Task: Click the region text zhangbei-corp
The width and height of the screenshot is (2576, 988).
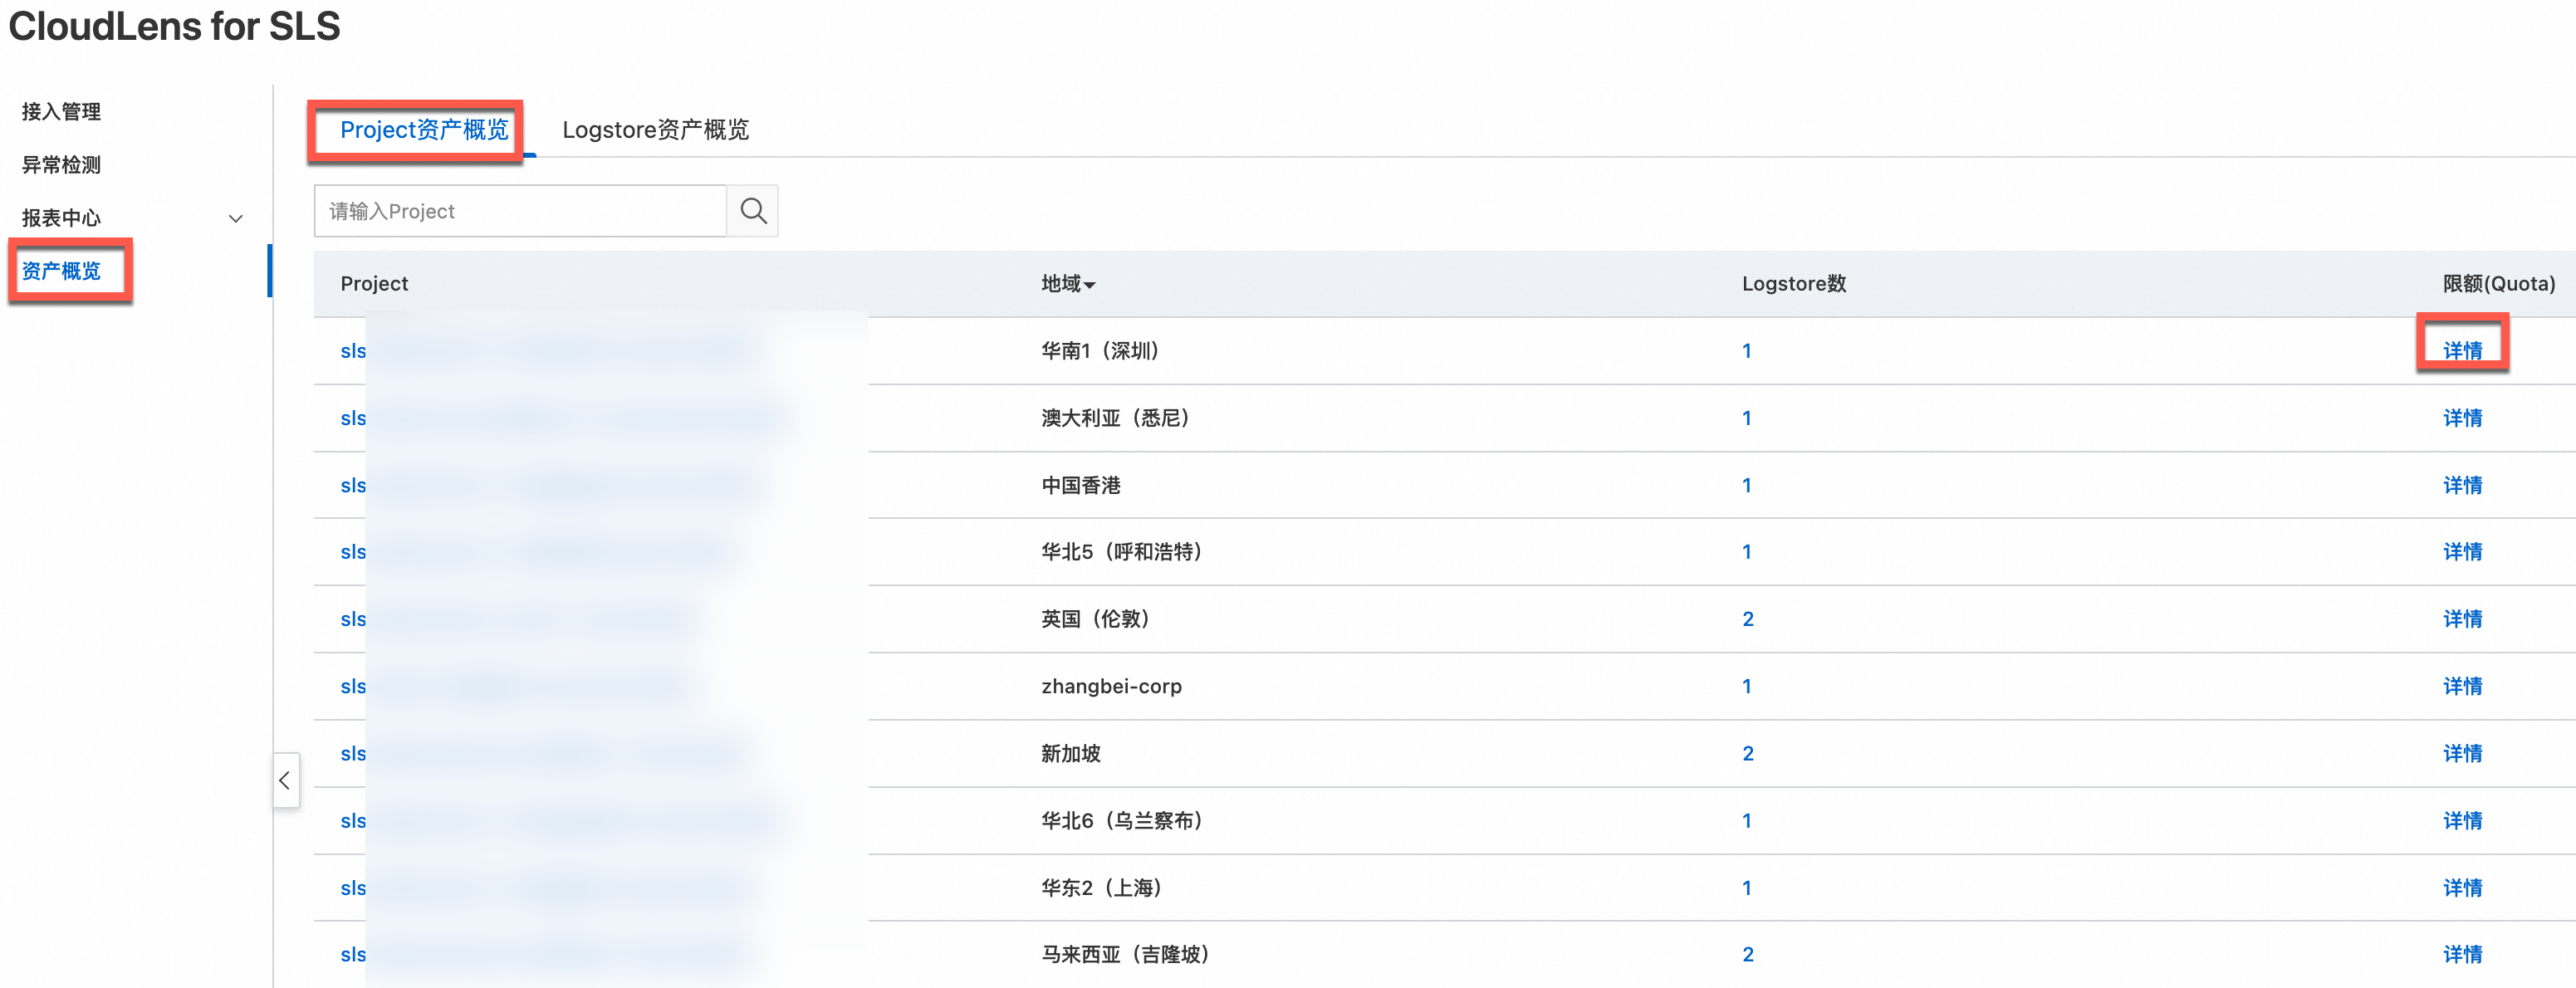Action: coord(1111,686)
